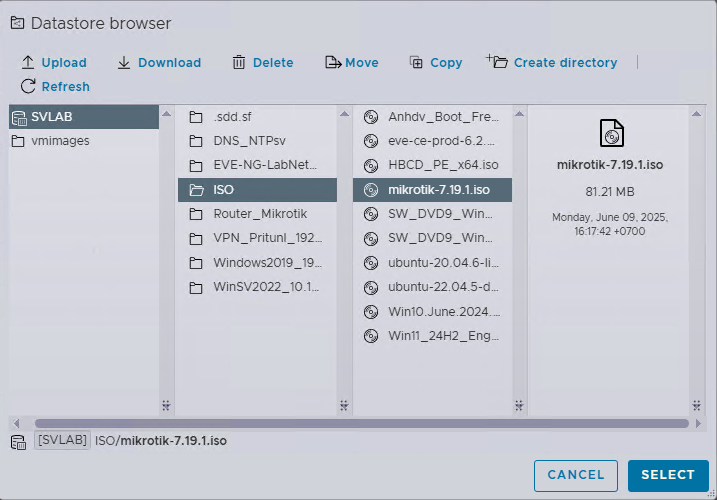Image resolution: width=717 pixels, height=500 pixels.
Task: Select the HBCD_PE_x64.iso file
Action: 442,165
